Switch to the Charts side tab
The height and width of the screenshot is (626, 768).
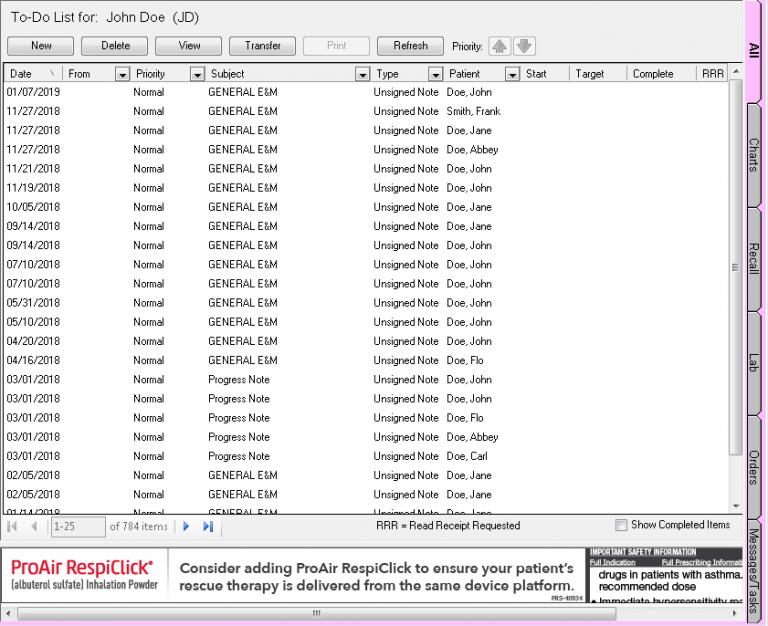point(754,155)
